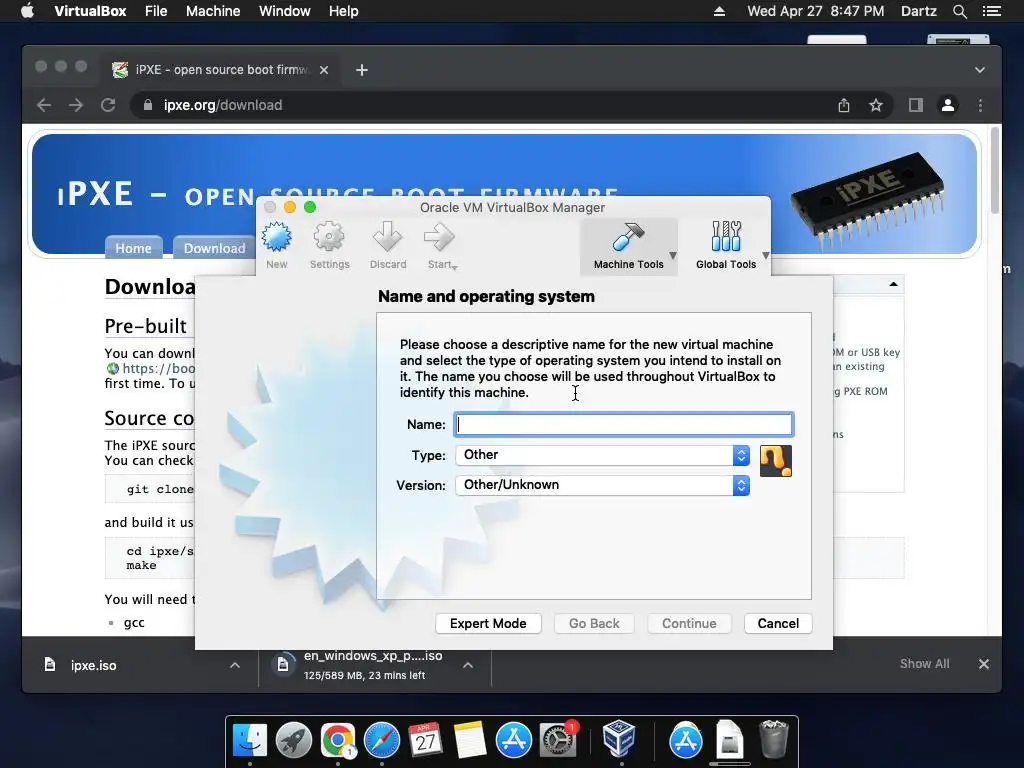Open Safari compass icon in dock

pos(382,740)
